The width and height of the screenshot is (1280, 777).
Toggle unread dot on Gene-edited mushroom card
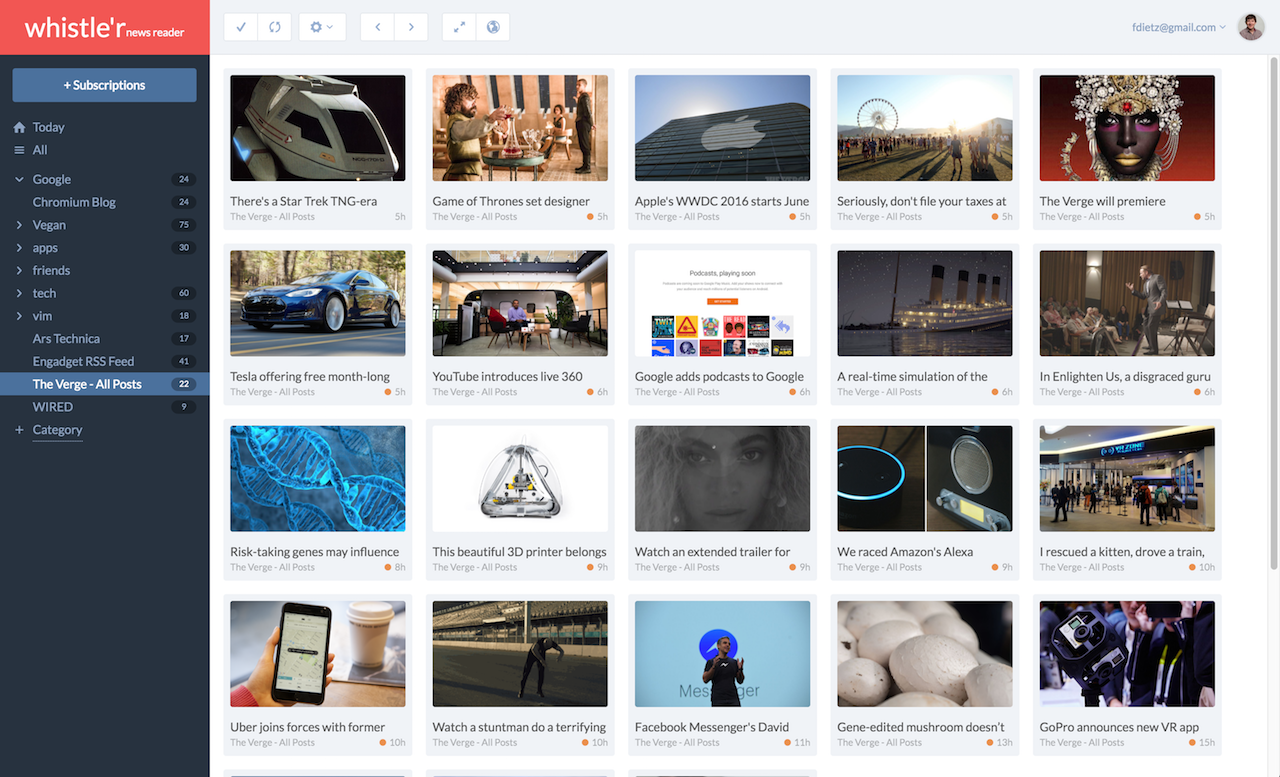point(990,743)
